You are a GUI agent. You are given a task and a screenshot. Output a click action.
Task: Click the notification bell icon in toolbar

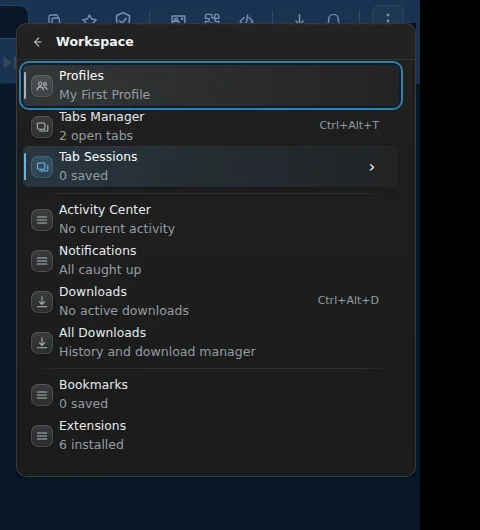[333, 19]
